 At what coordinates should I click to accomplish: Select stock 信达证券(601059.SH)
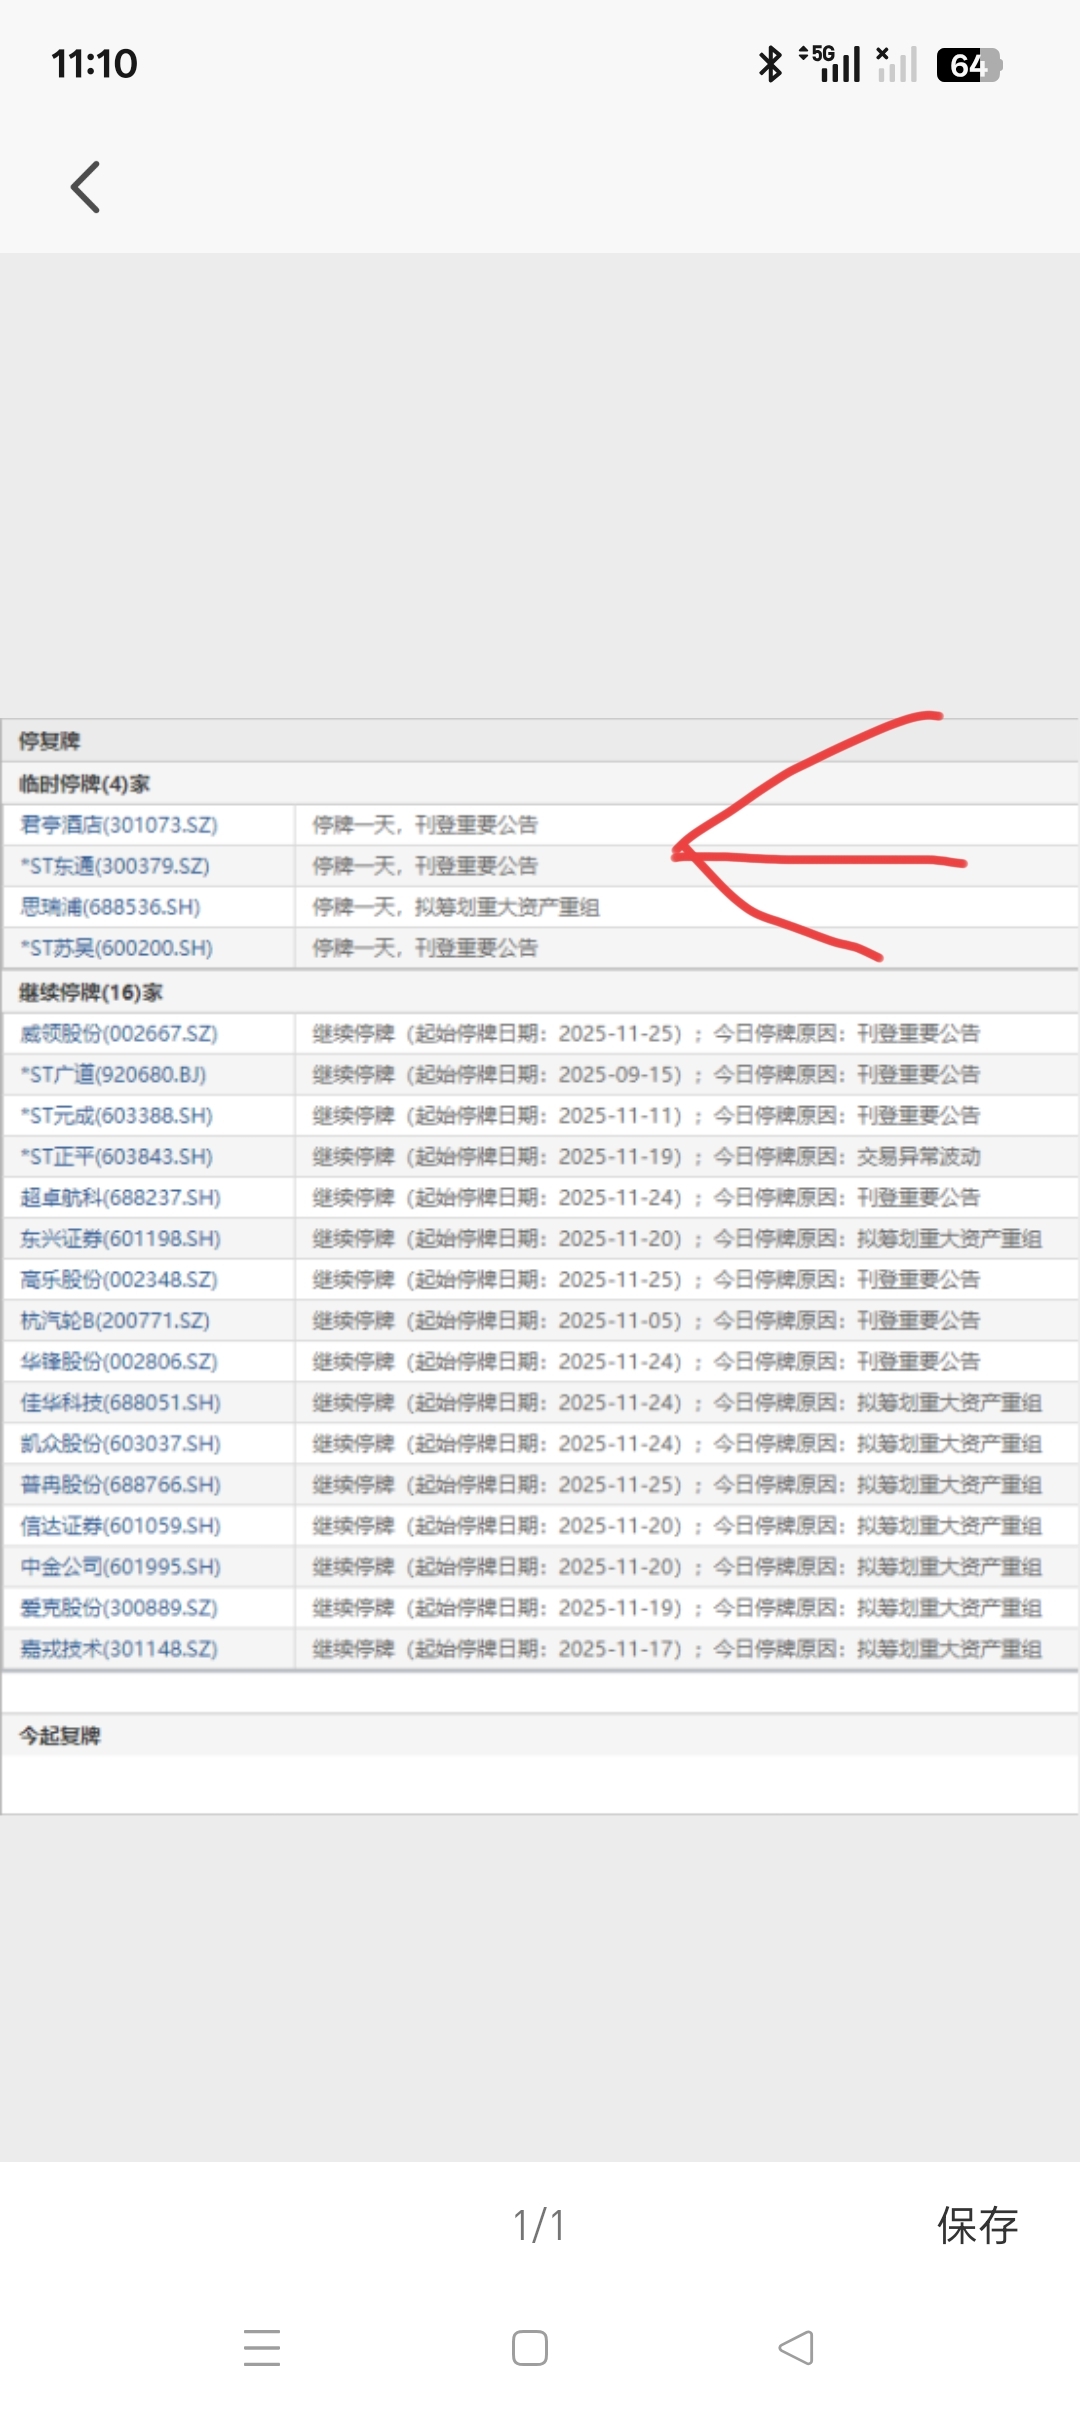click(120, 1526)
